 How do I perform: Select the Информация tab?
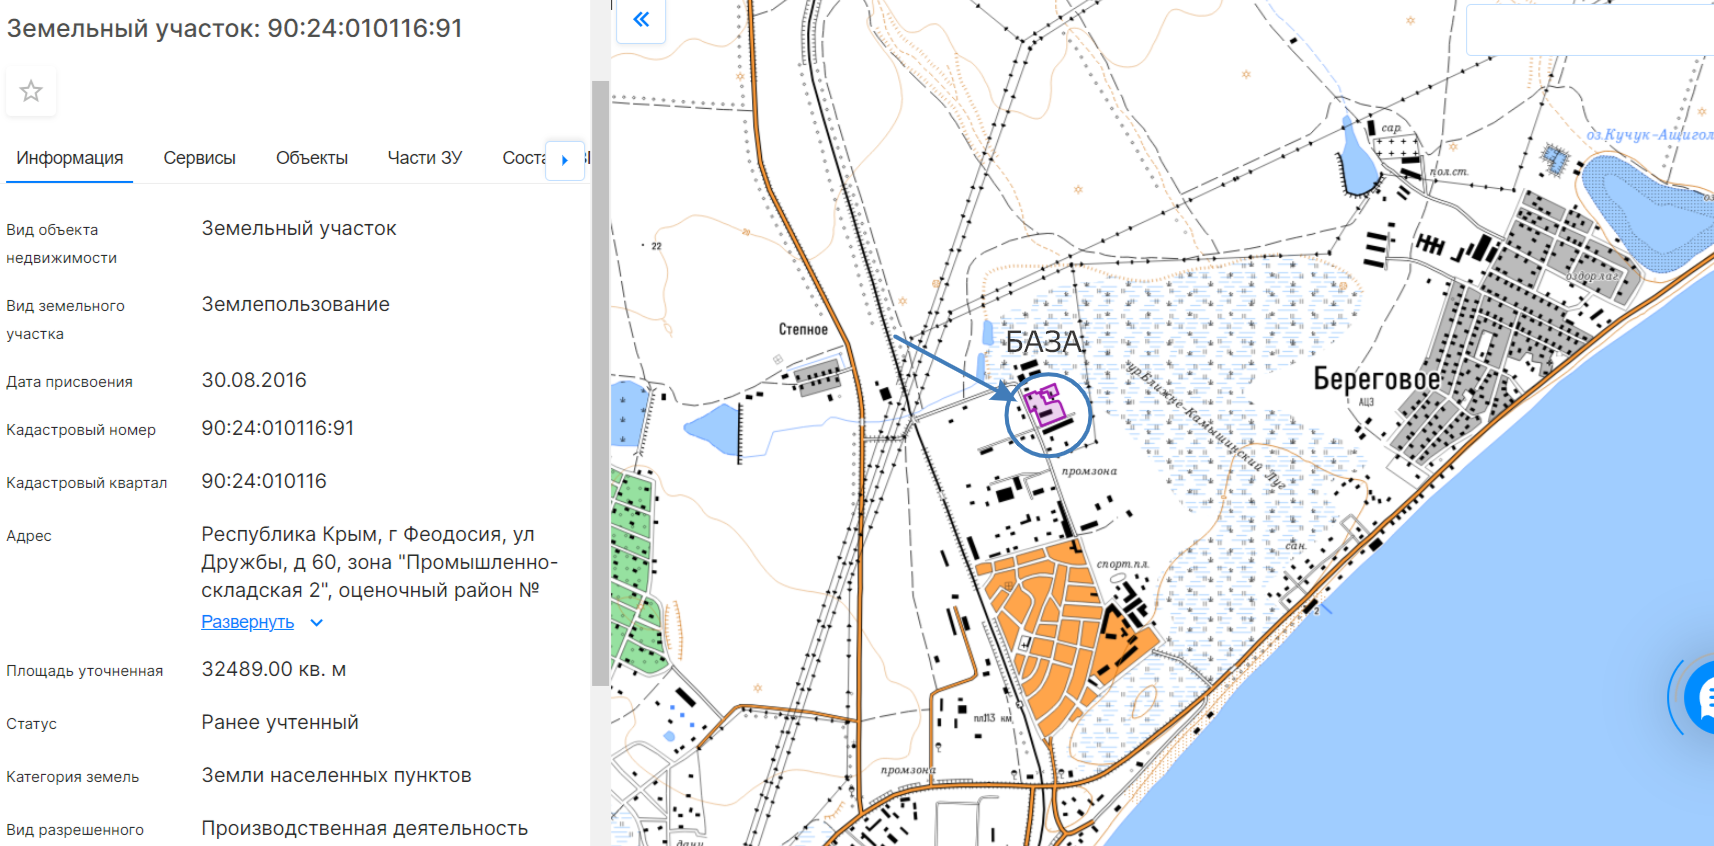[x=69, y=158]
